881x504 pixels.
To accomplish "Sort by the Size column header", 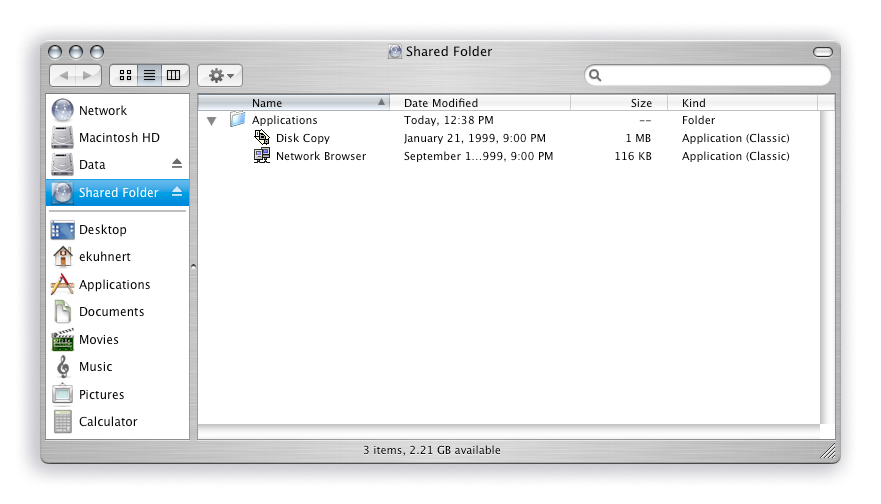I will (619, 102).
